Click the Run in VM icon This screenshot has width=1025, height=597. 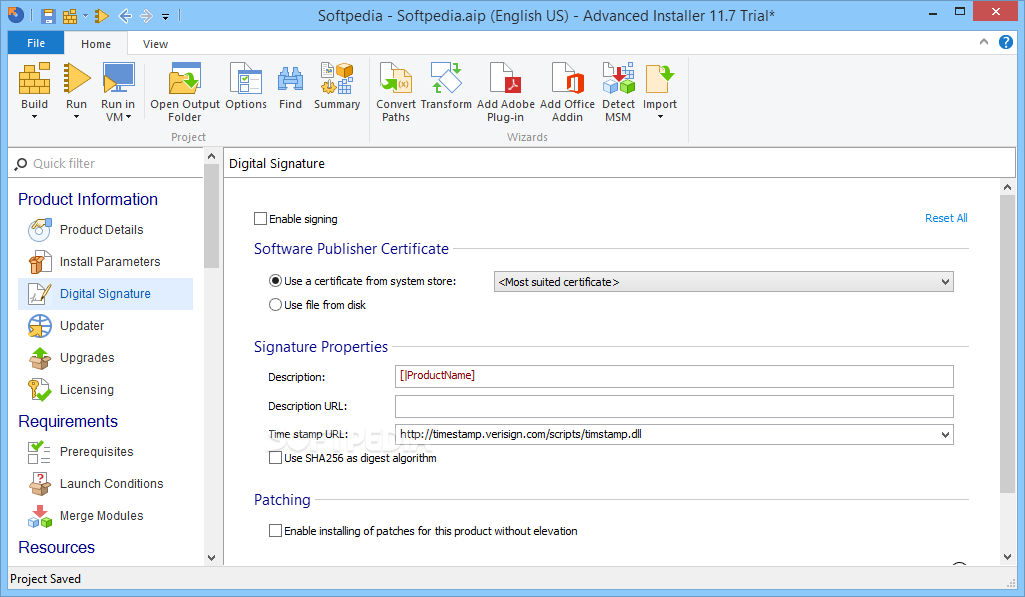[x=118, y=78]
